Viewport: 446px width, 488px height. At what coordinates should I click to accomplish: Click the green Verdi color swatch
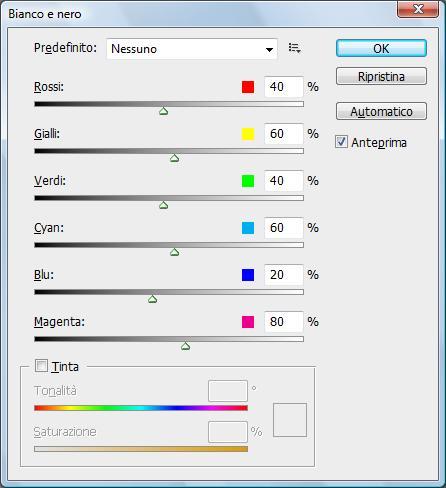coord(248,181)
